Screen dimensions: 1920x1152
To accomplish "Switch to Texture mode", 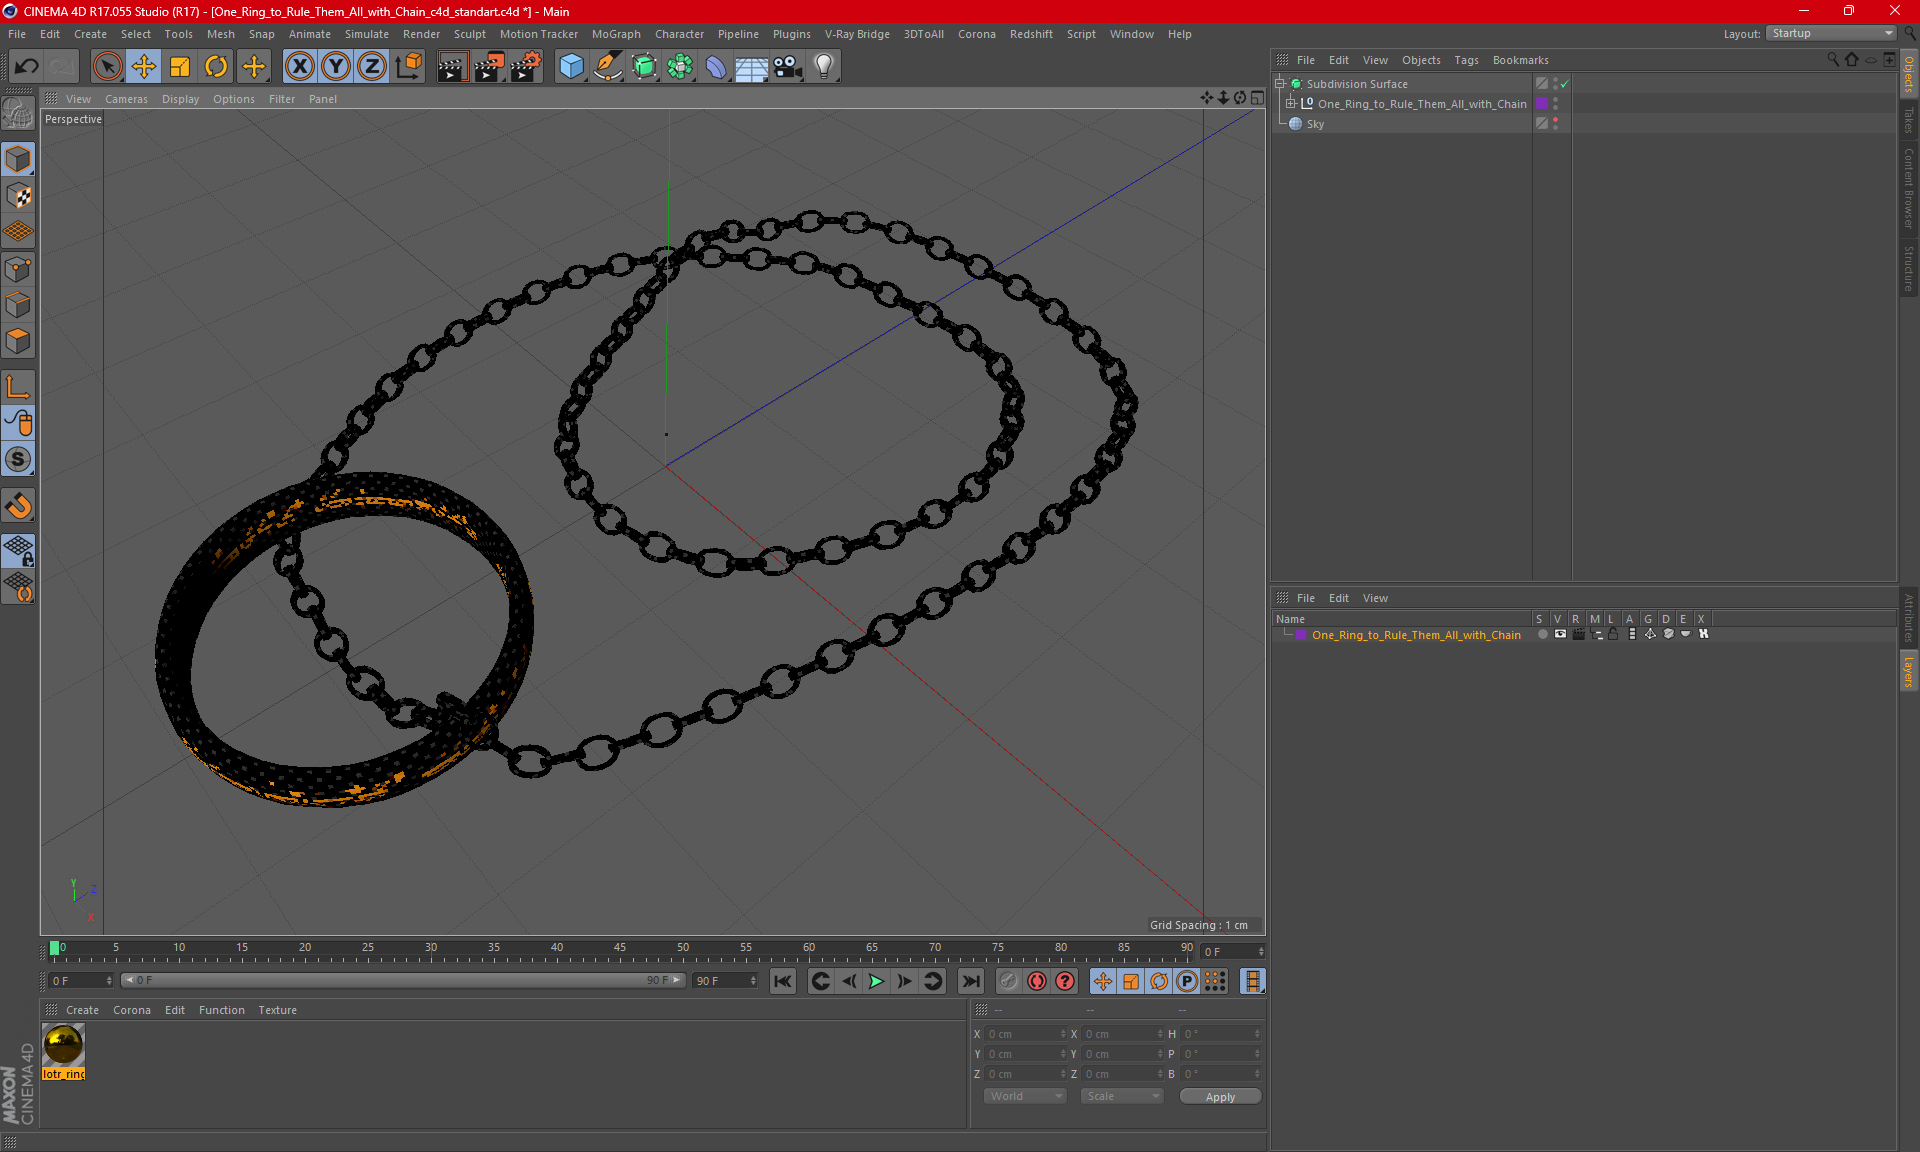I will click(x=18, y=196).
